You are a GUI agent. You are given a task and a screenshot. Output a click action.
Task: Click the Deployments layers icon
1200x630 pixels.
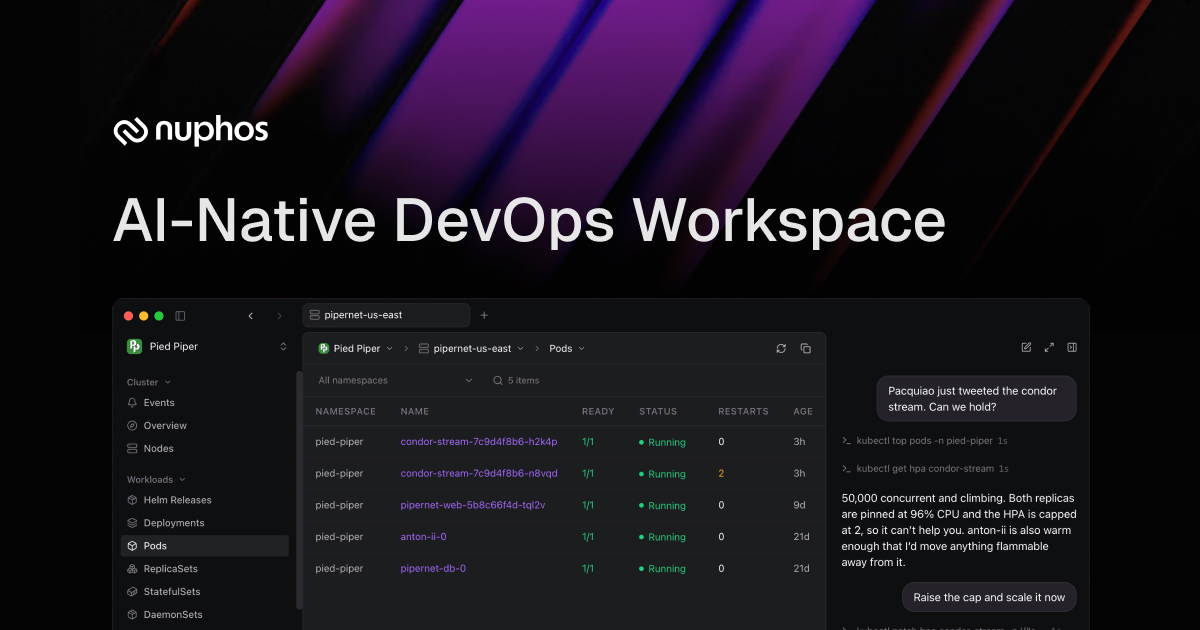point(133,523)
